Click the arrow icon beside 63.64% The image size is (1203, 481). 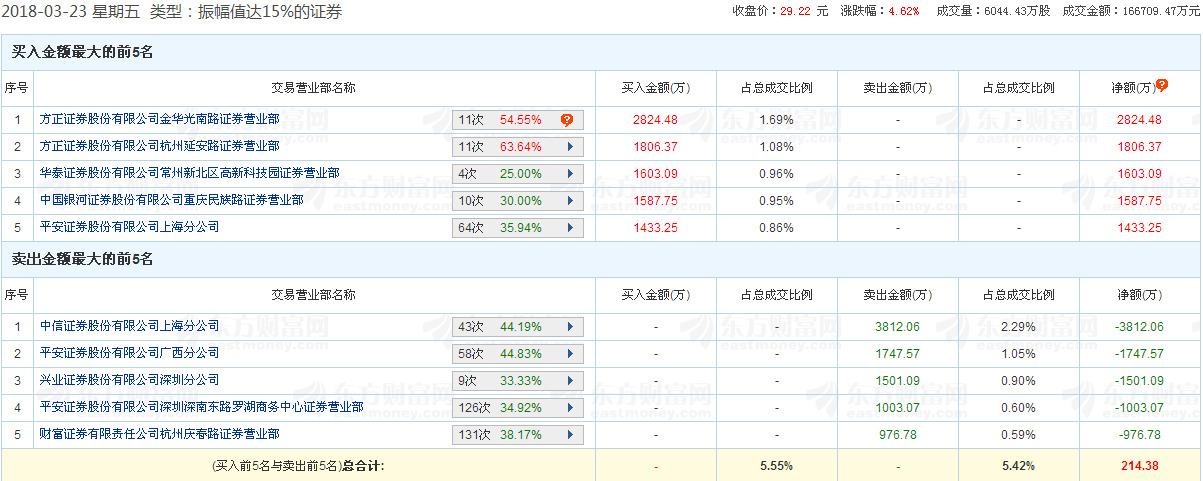[569, 147]
